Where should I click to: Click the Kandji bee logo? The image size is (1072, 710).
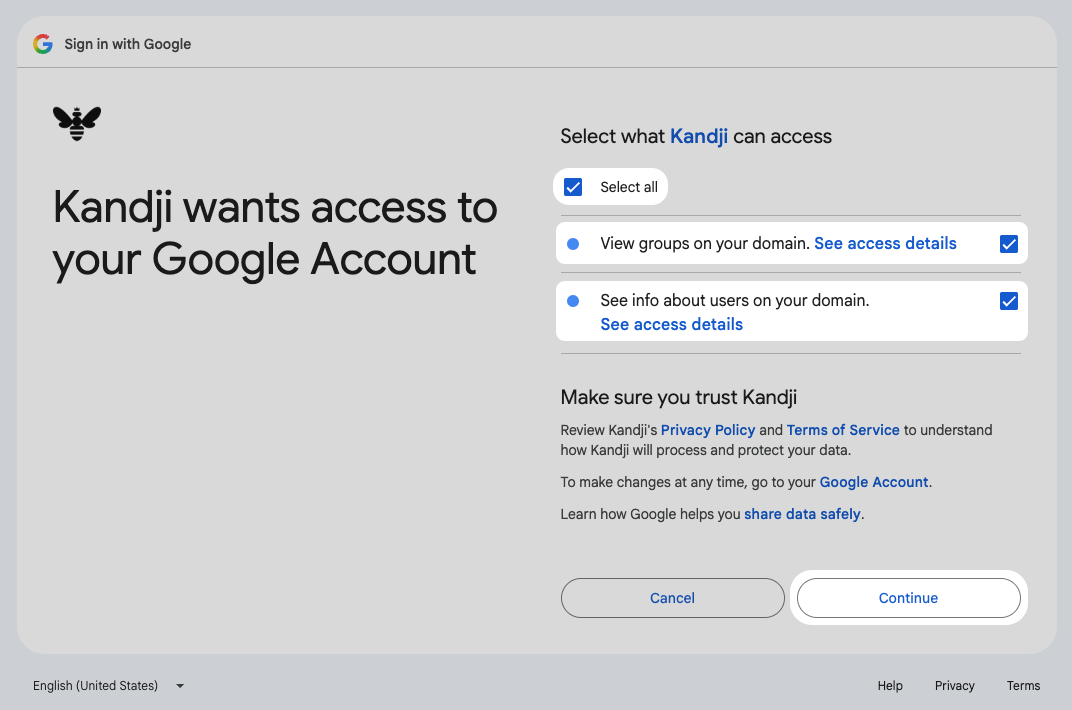coord(77,124)
